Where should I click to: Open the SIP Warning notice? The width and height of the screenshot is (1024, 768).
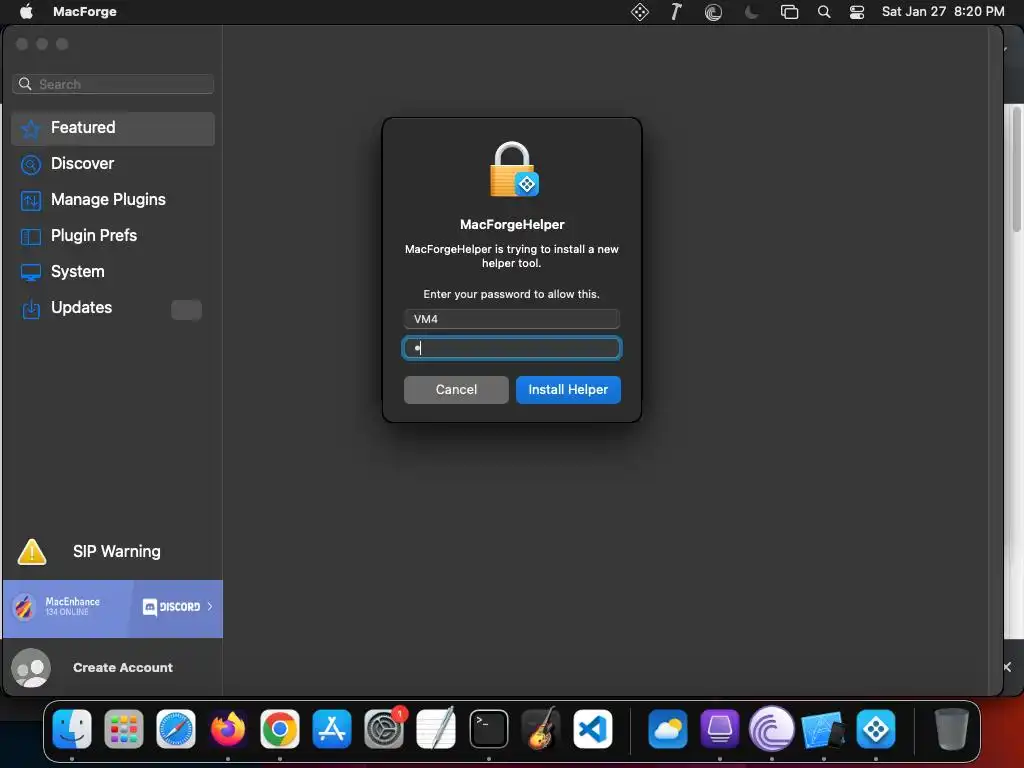[116, 552]
